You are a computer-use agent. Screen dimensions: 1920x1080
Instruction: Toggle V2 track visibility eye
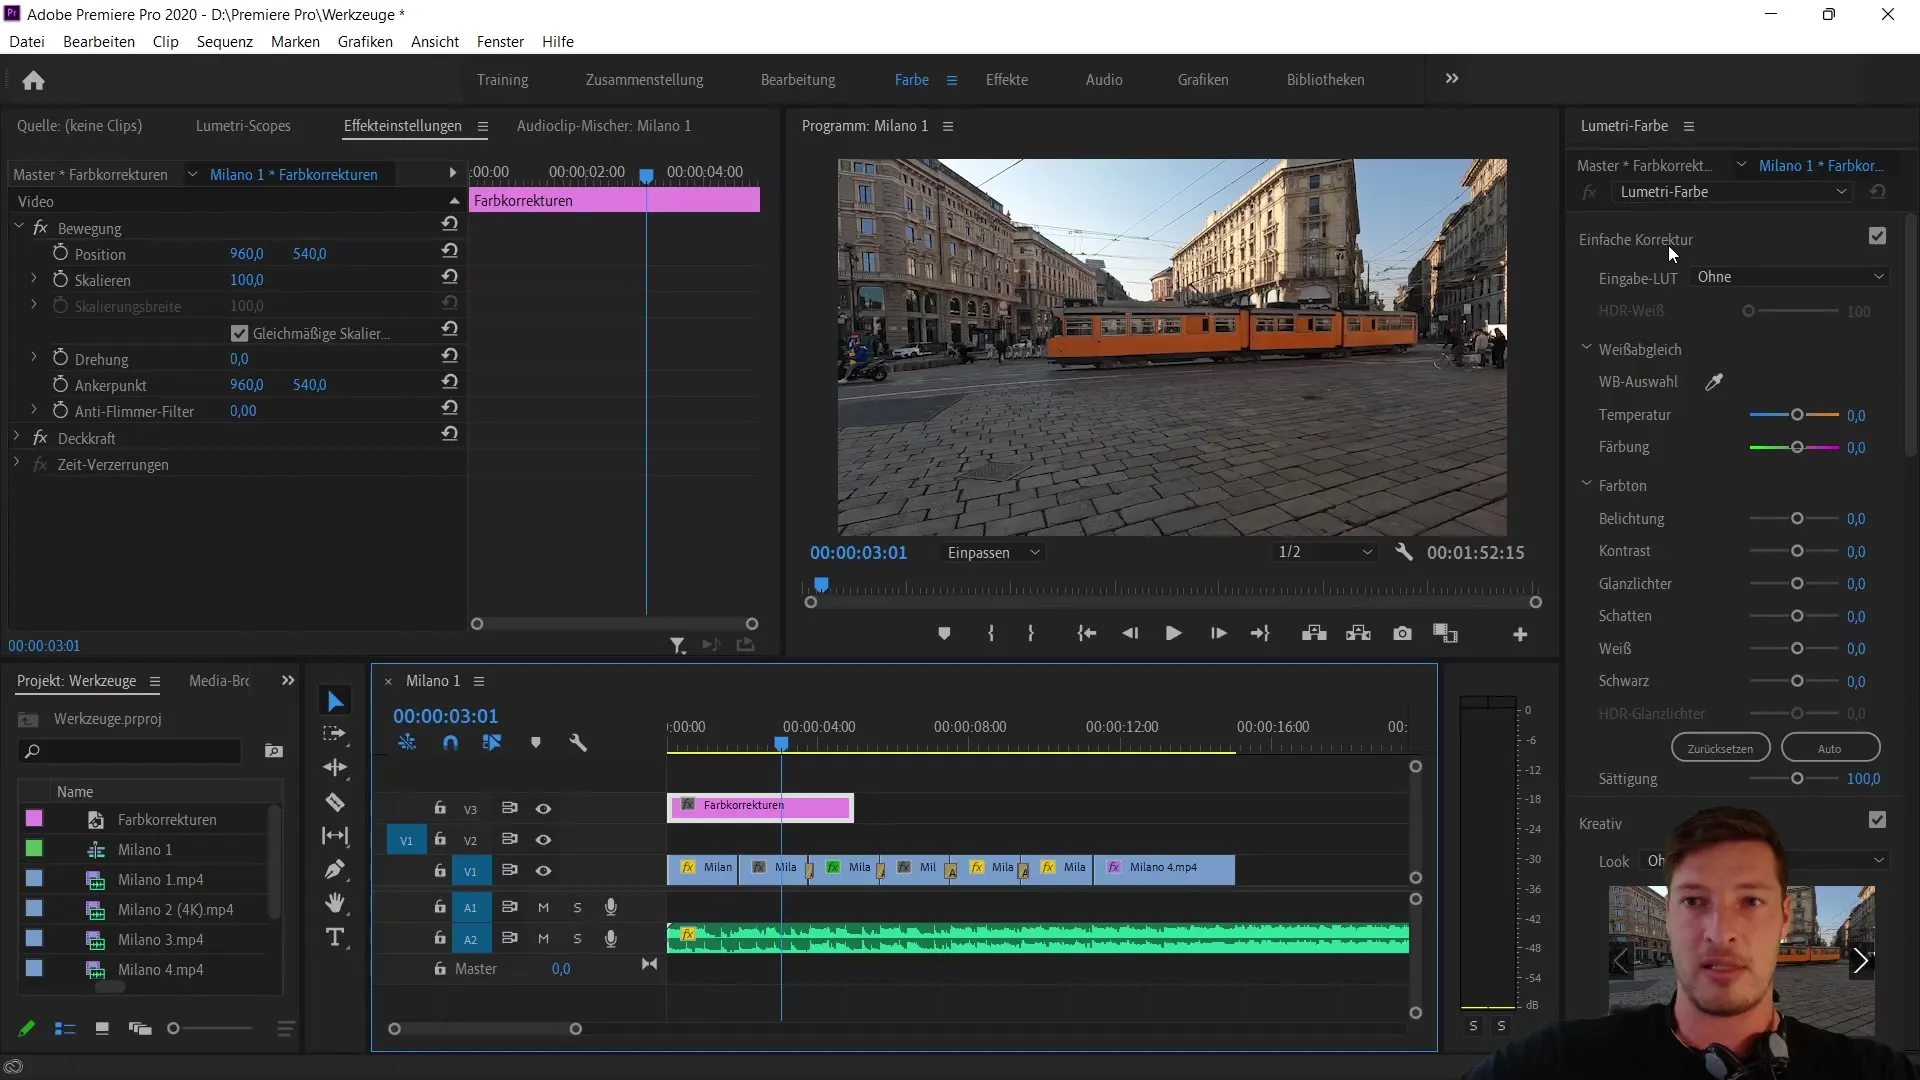543,840
